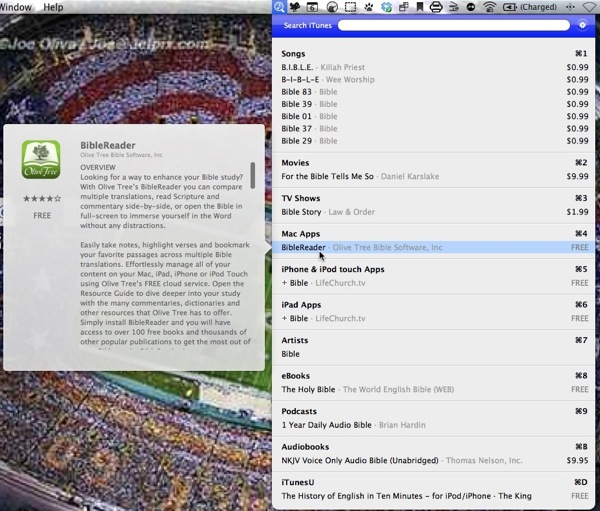This screenshot has height=511, width=600.
Task: Choose the Bible 01 song result
Action: pos(434,116)
